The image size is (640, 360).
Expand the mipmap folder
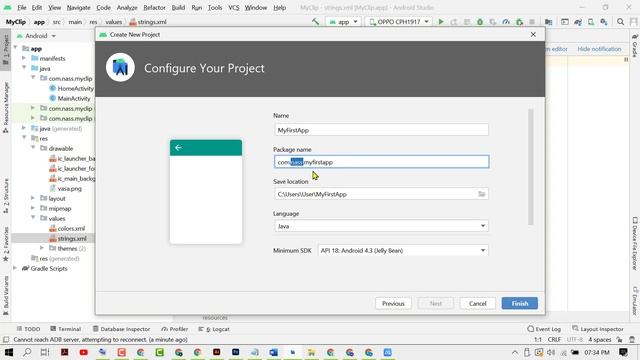pos(33,208)
